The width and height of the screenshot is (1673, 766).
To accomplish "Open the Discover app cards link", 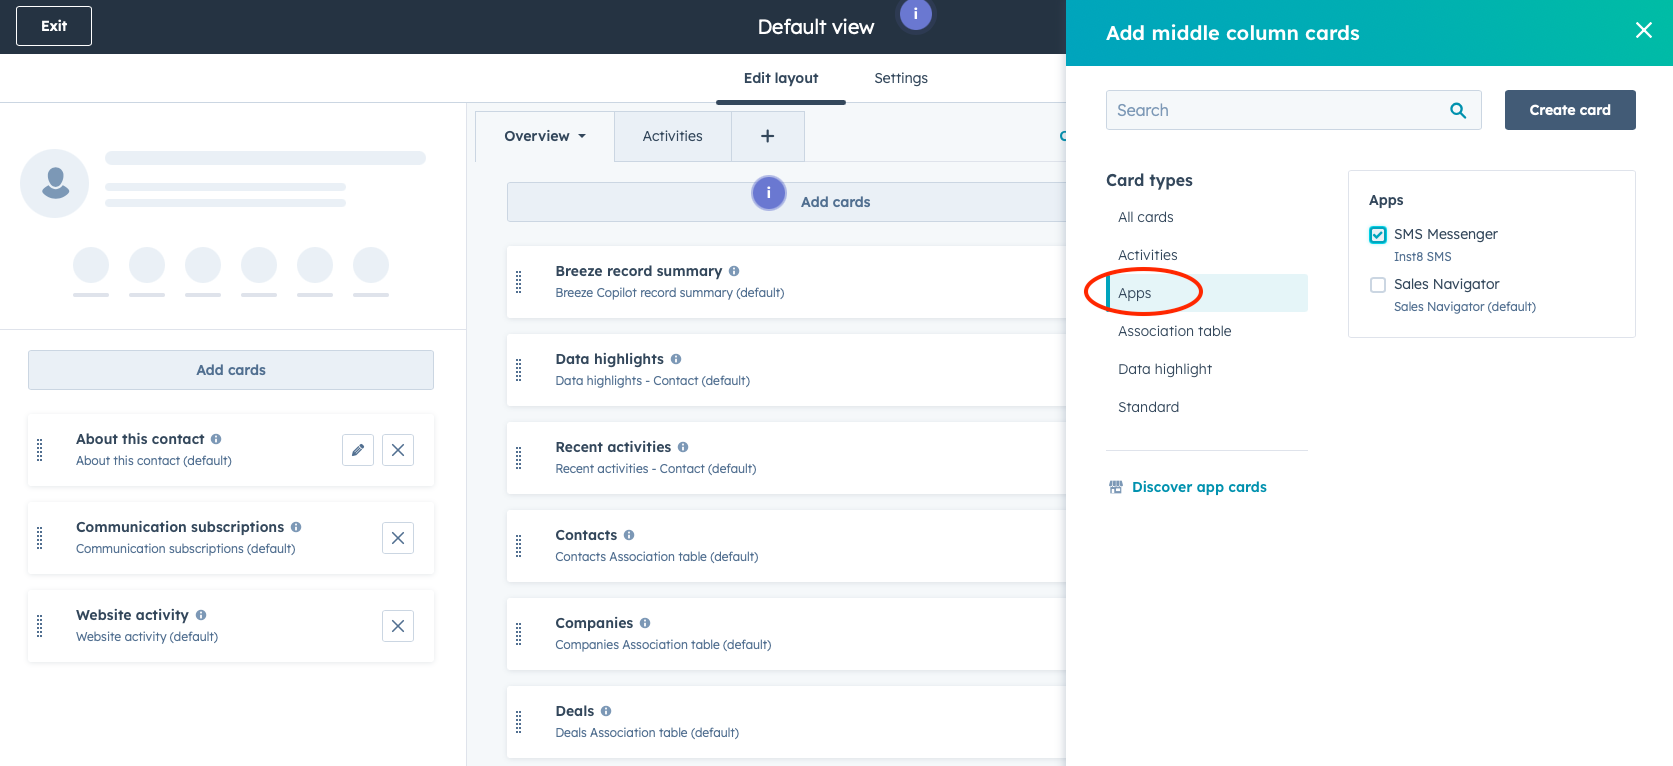I will point(1198,487).
